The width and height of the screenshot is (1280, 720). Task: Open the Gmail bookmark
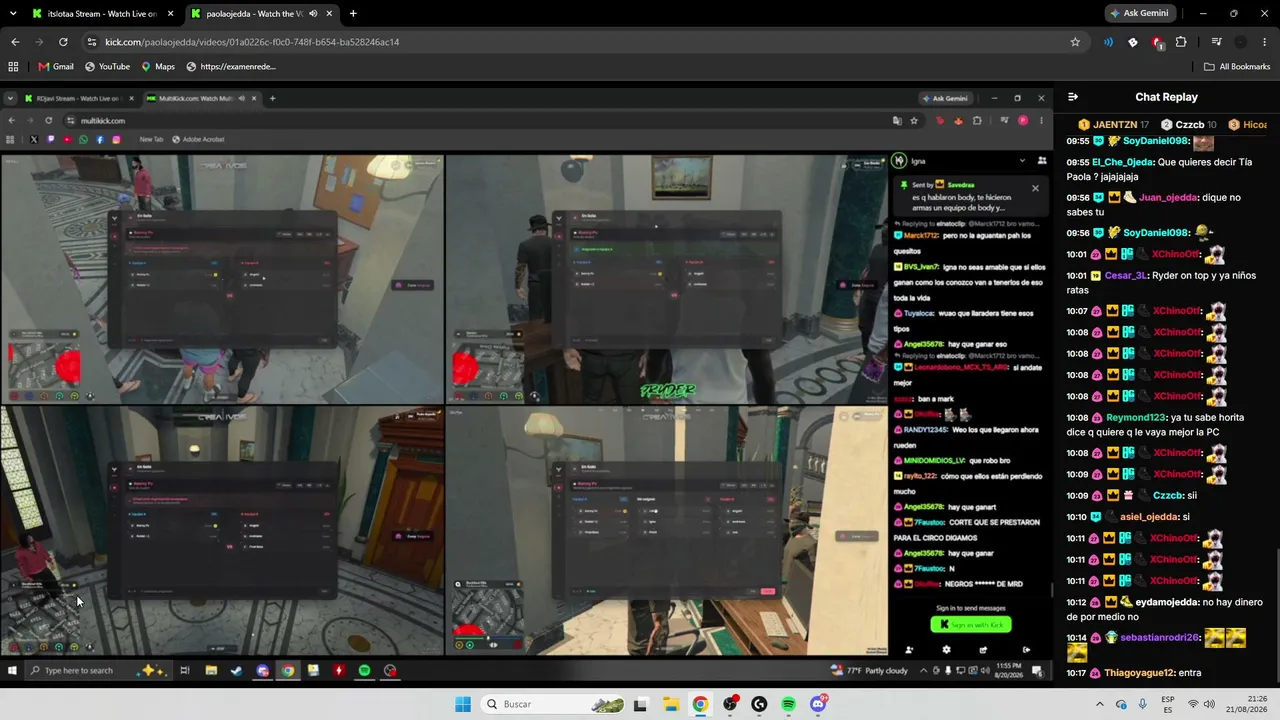pos(56,67)
